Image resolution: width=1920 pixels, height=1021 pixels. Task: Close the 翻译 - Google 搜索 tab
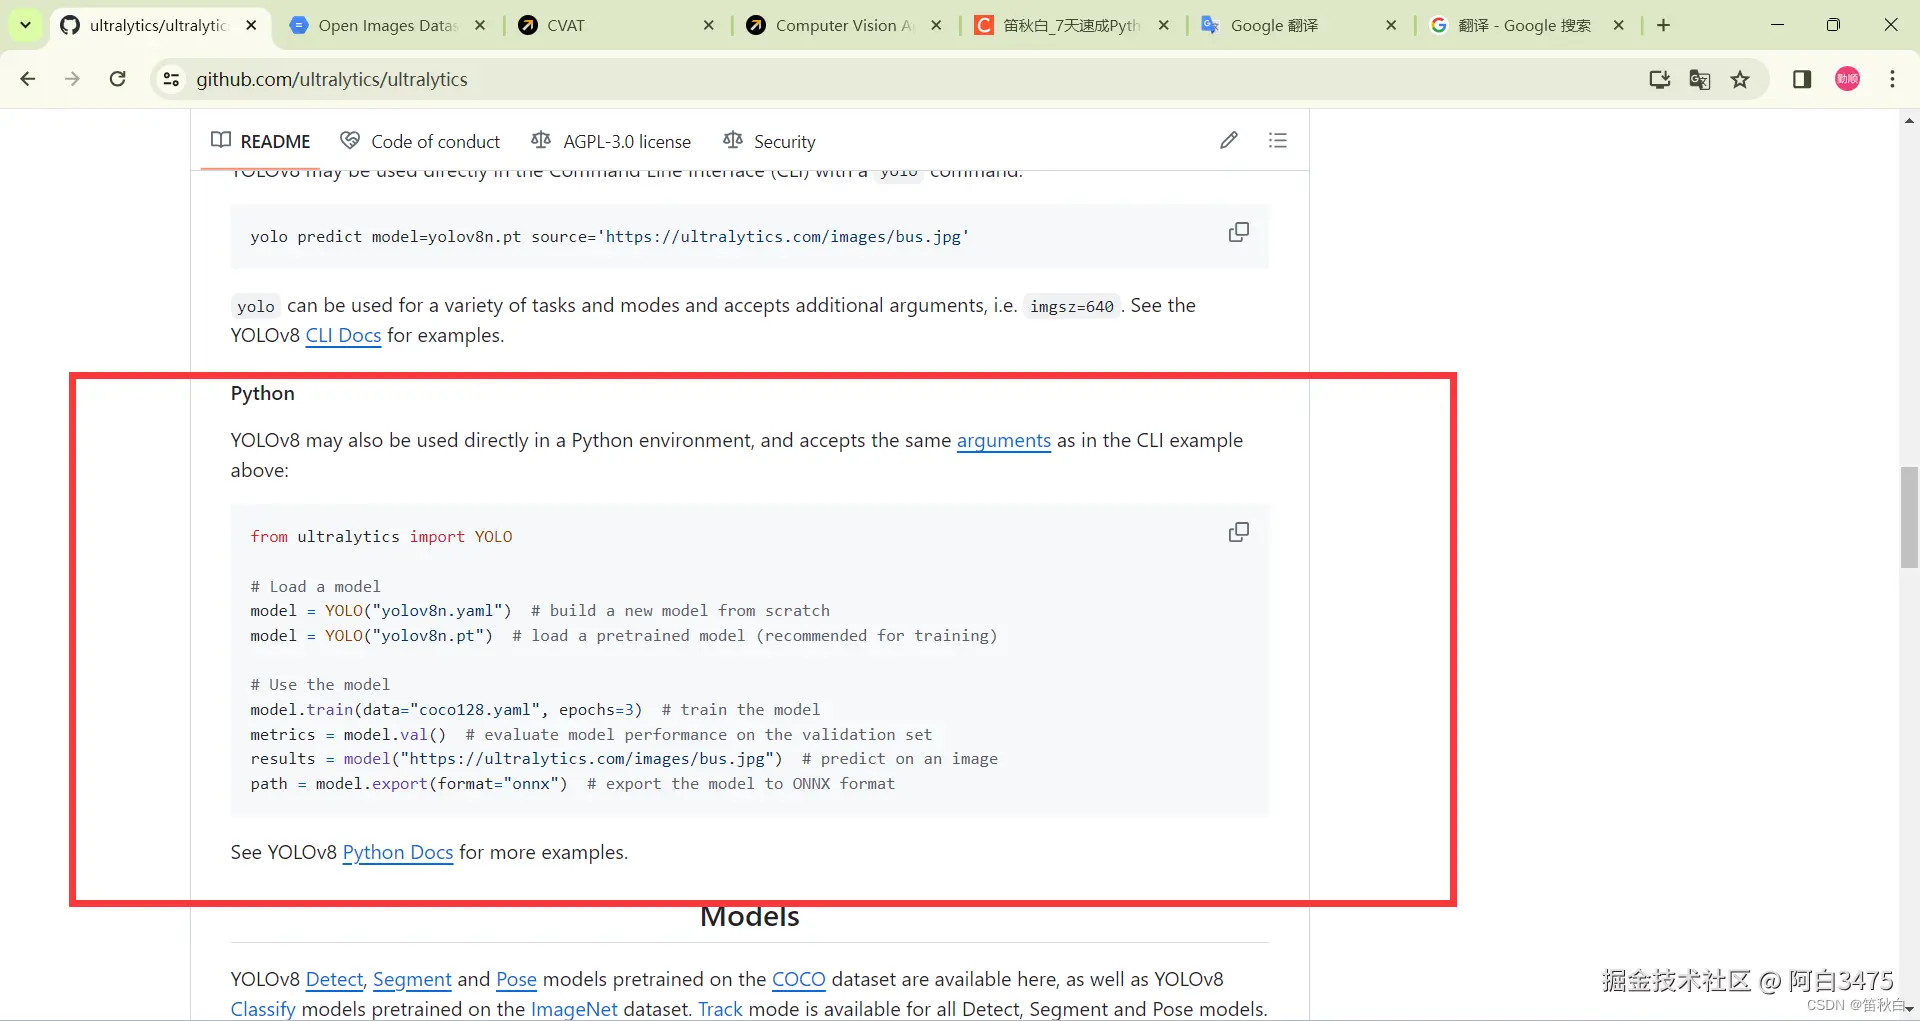pyautogui.click(x=1619, y=26)
